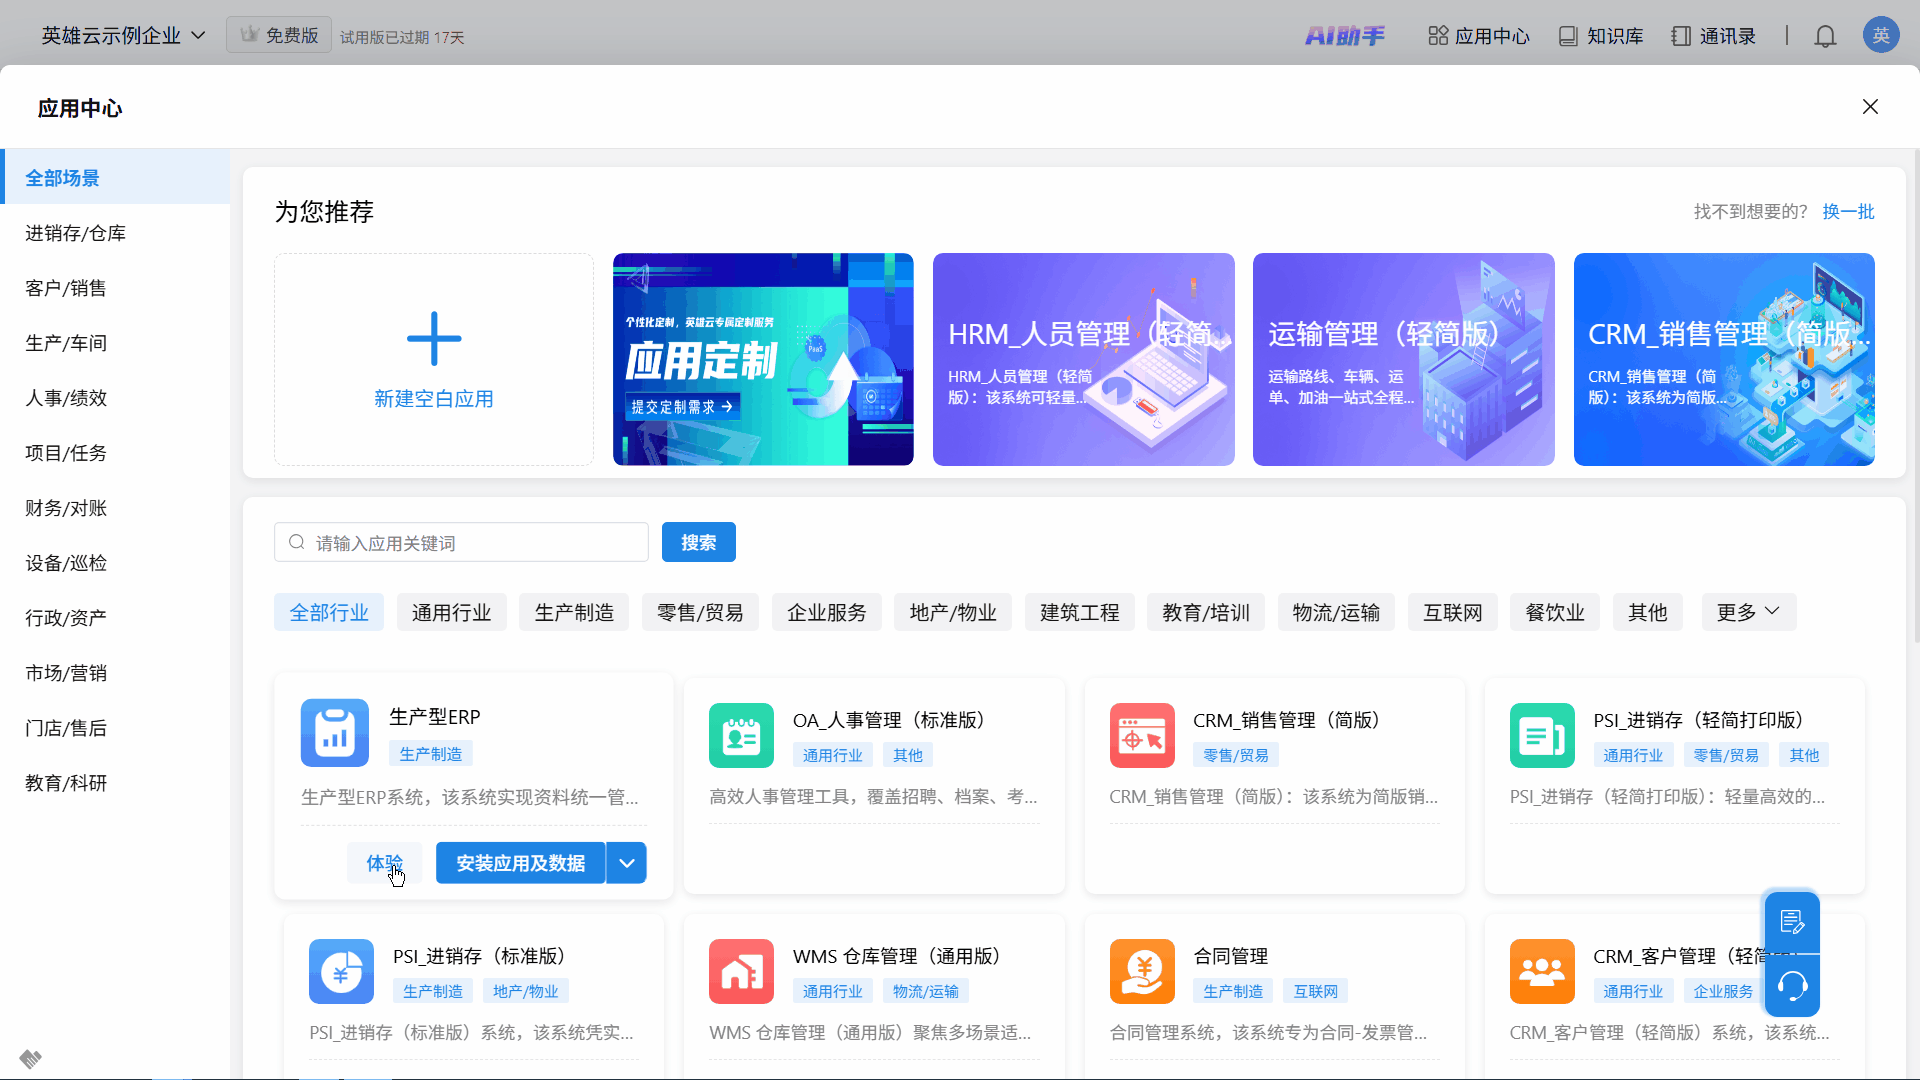
Task: Open the 生产型ERP app icon
Action: click(335, 733)
